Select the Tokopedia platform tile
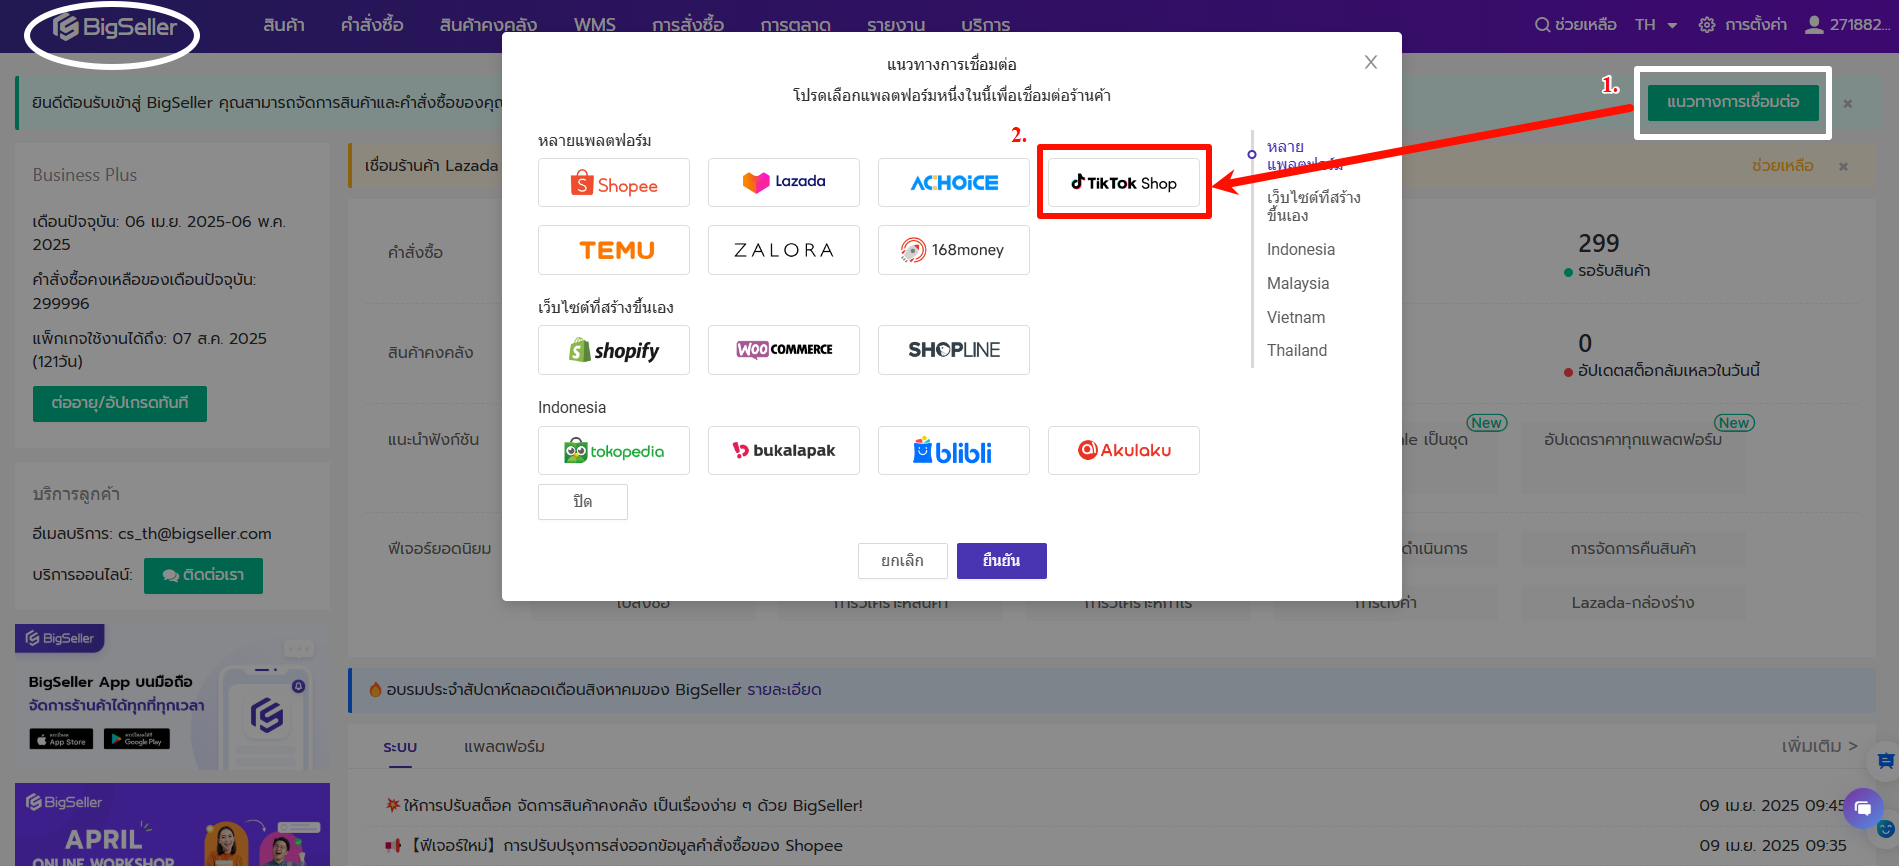This screenshot has width=1899, height=866. click(614, 451)
